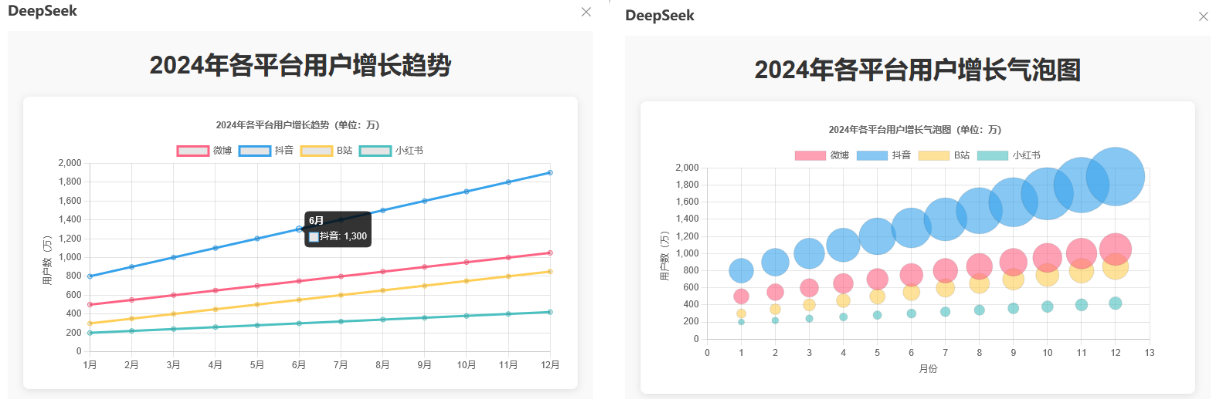
Task: Click the tooltip reading 抖音: 1,300
Action: tap(337, 228)
